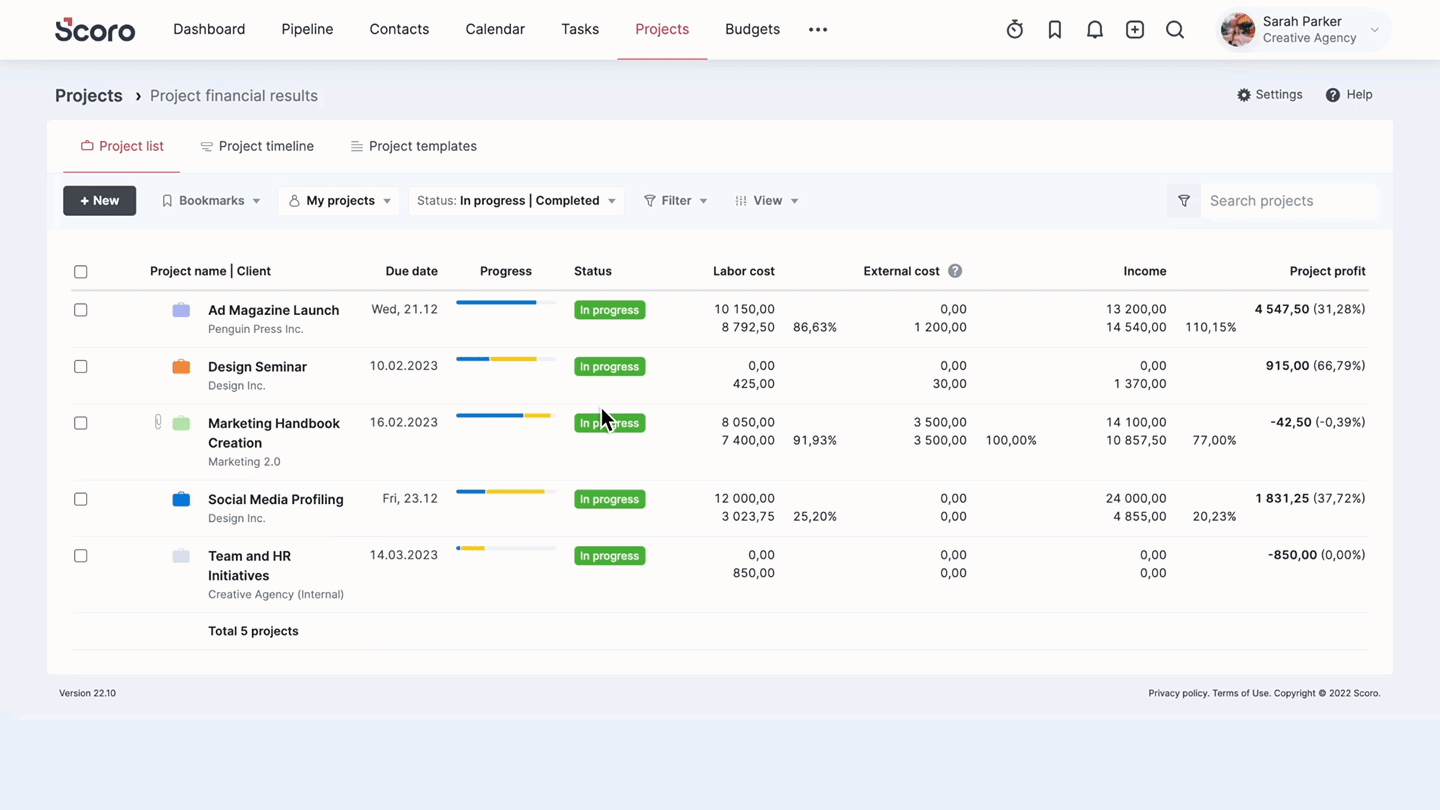Sort by Project profit column header
This screenshot has width=1440, height=810.
1327,271
